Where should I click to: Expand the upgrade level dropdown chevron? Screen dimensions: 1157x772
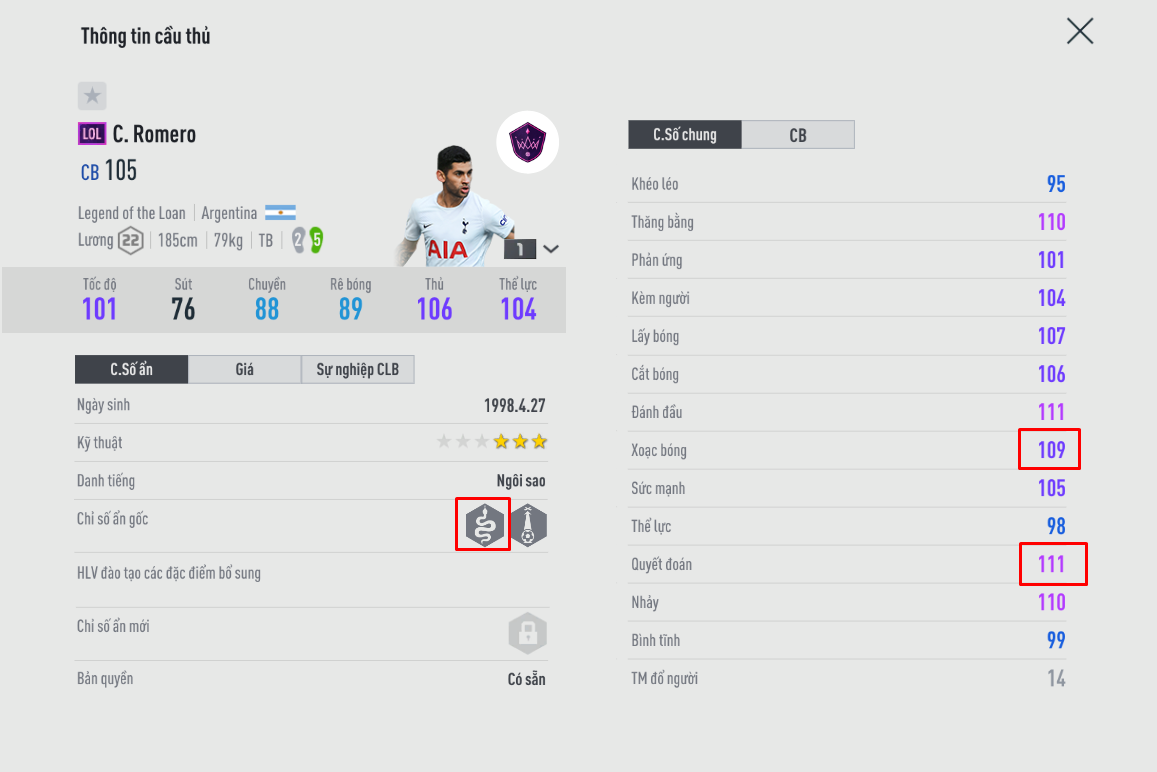pyautogui.click(x=550, y=249)
